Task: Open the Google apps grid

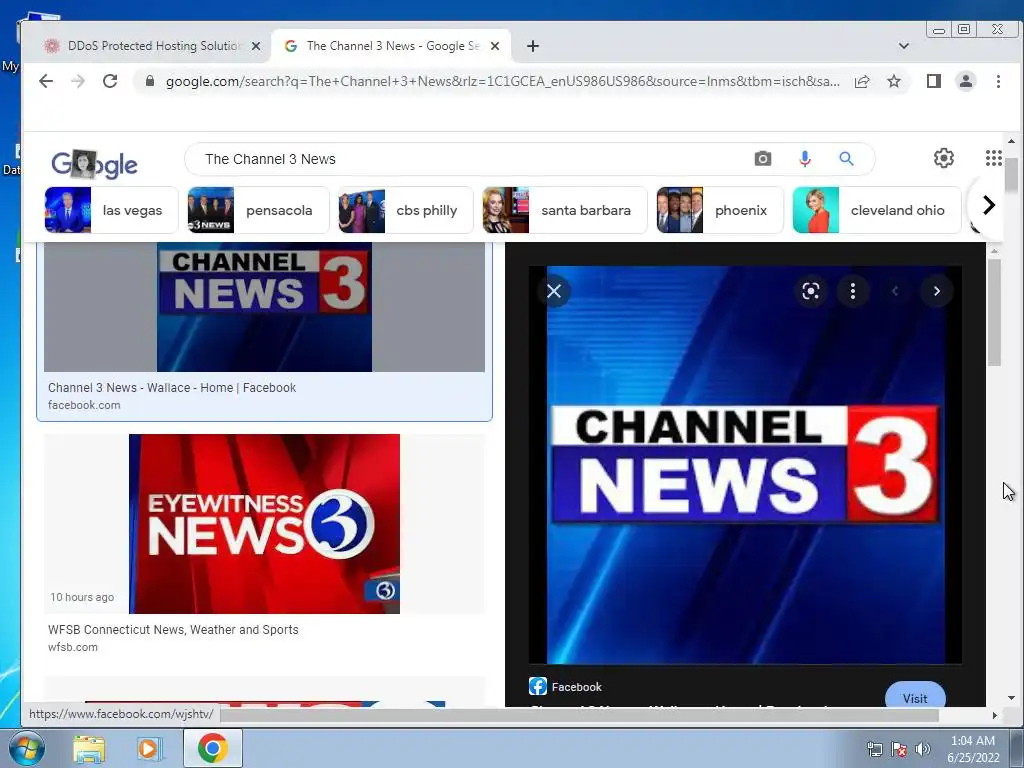Action: point(993,158)
